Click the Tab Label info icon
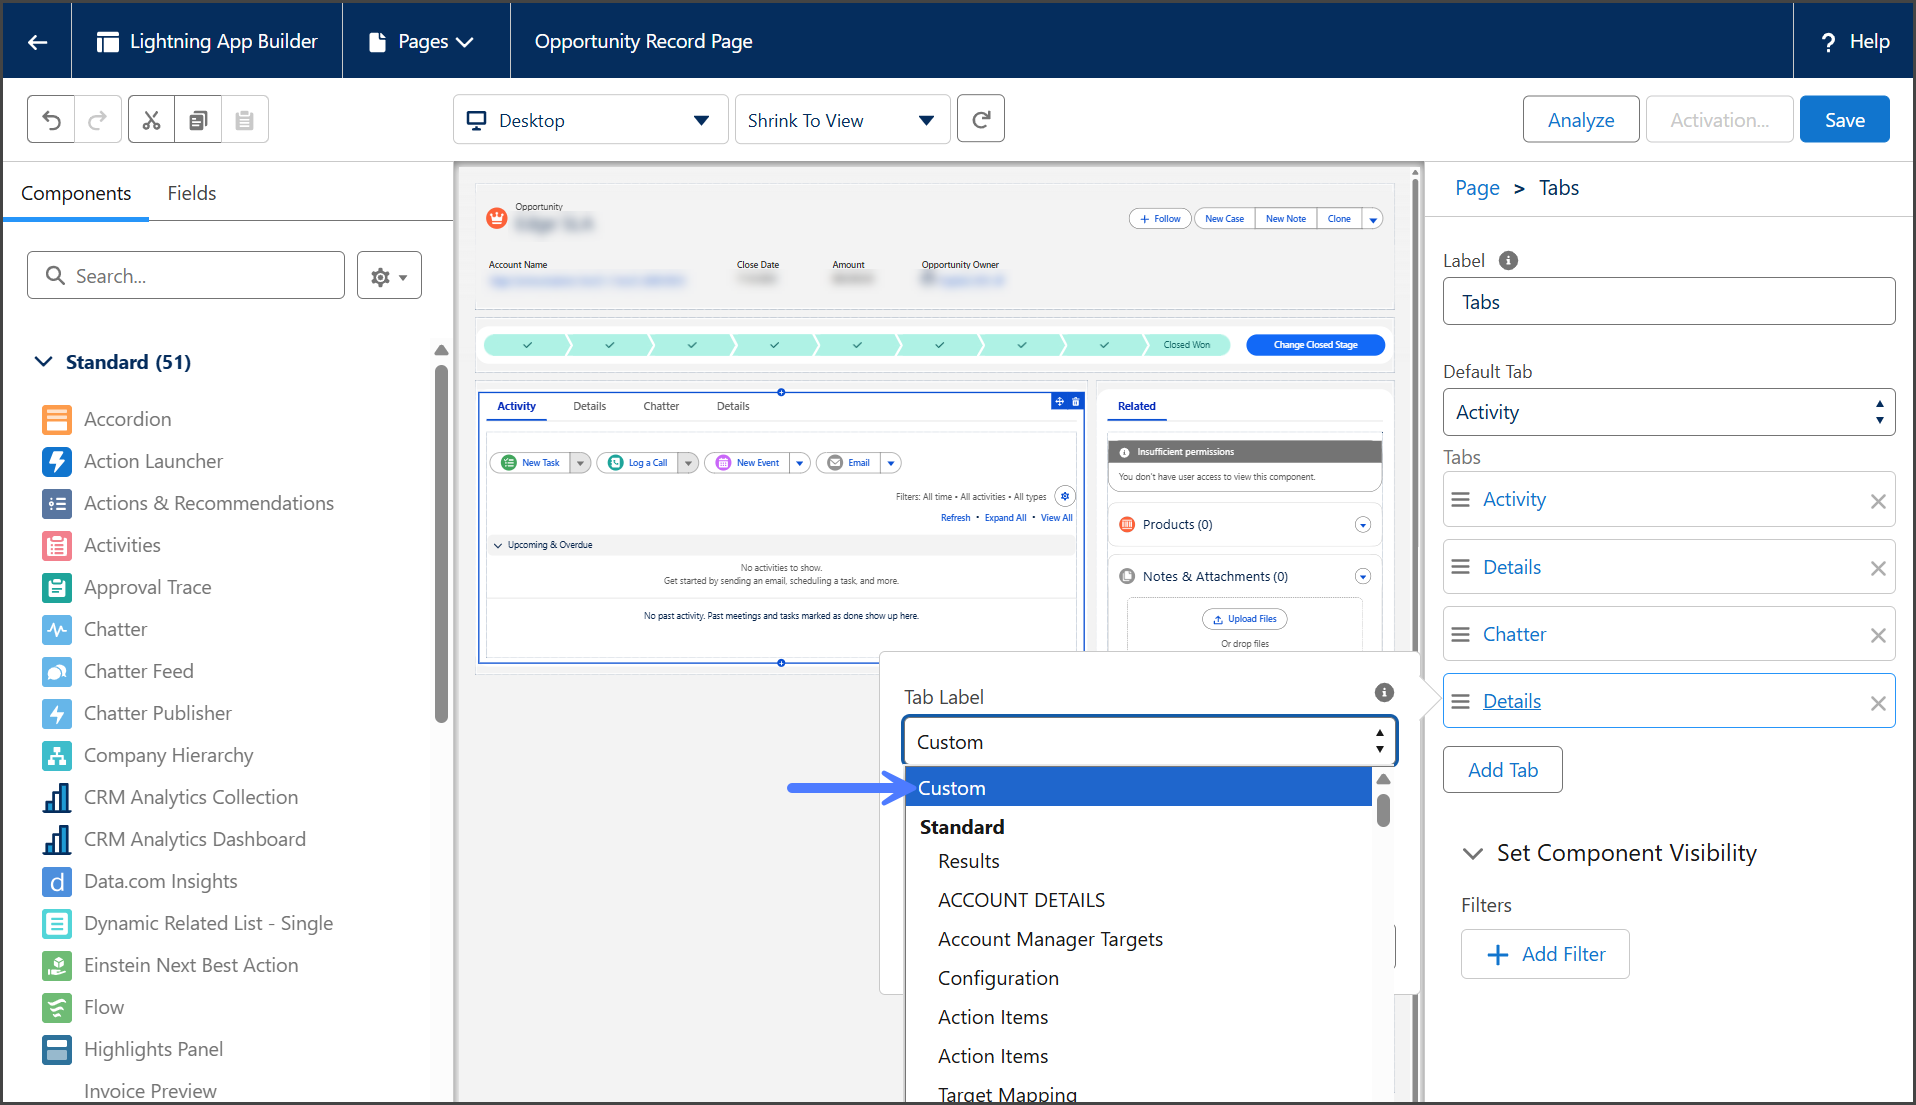 [1384, 692]
